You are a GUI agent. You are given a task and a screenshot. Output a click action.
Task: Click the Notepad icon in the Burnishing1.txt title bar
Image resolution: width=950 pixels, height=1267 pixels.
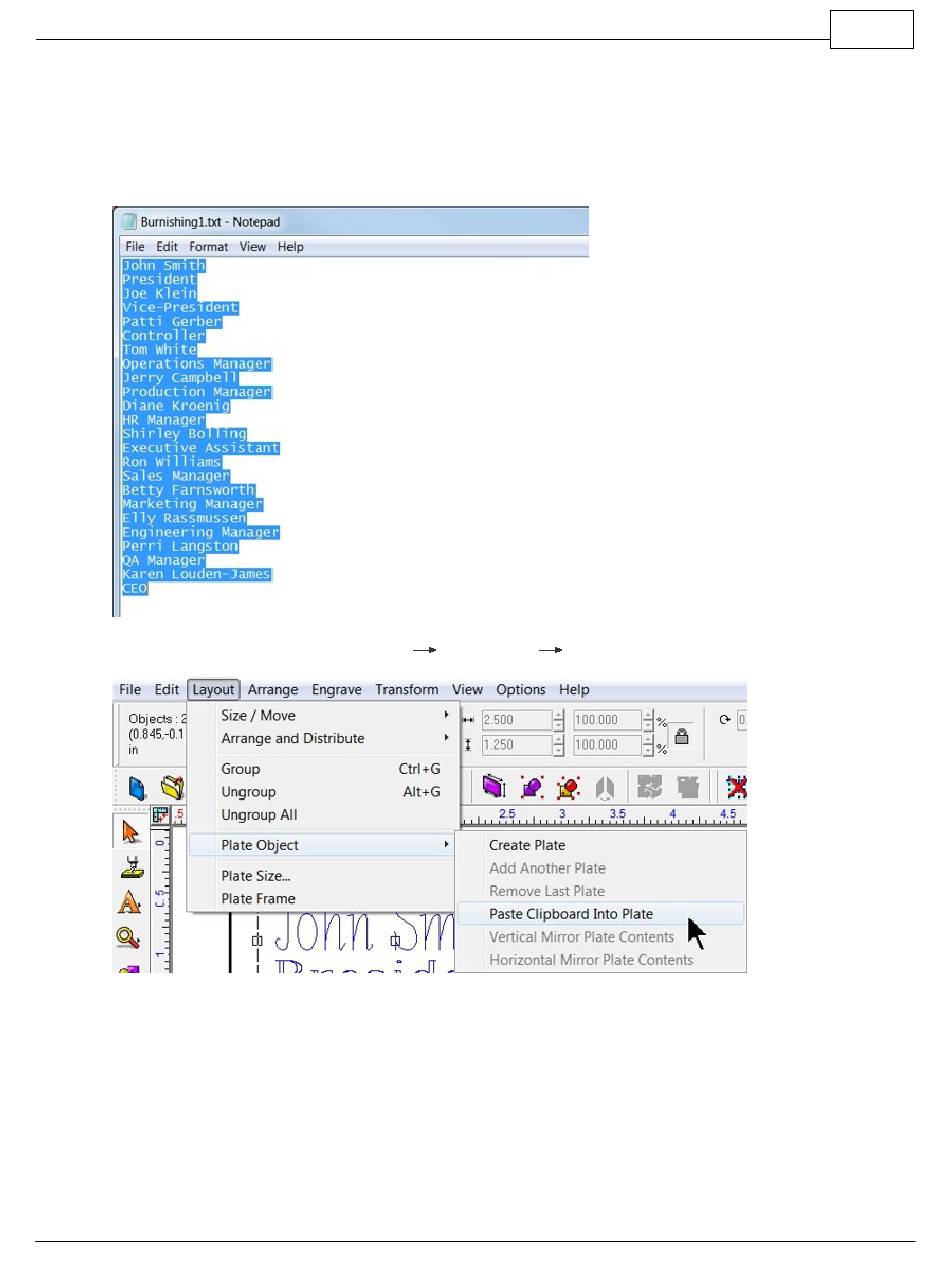click(x=129, y=221)
